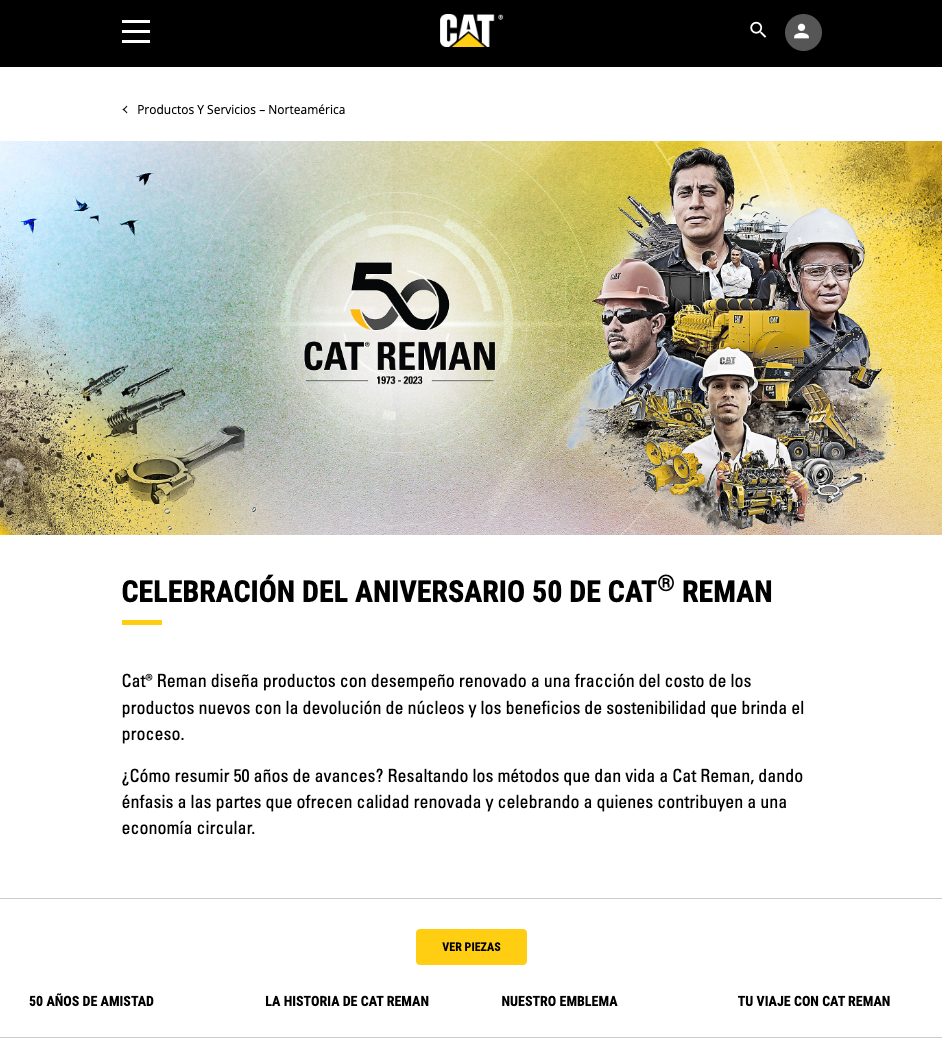The width and height of the screenshot is (942, 1049).
Task: Click the CAT logo in header
Action: point(470,31)
